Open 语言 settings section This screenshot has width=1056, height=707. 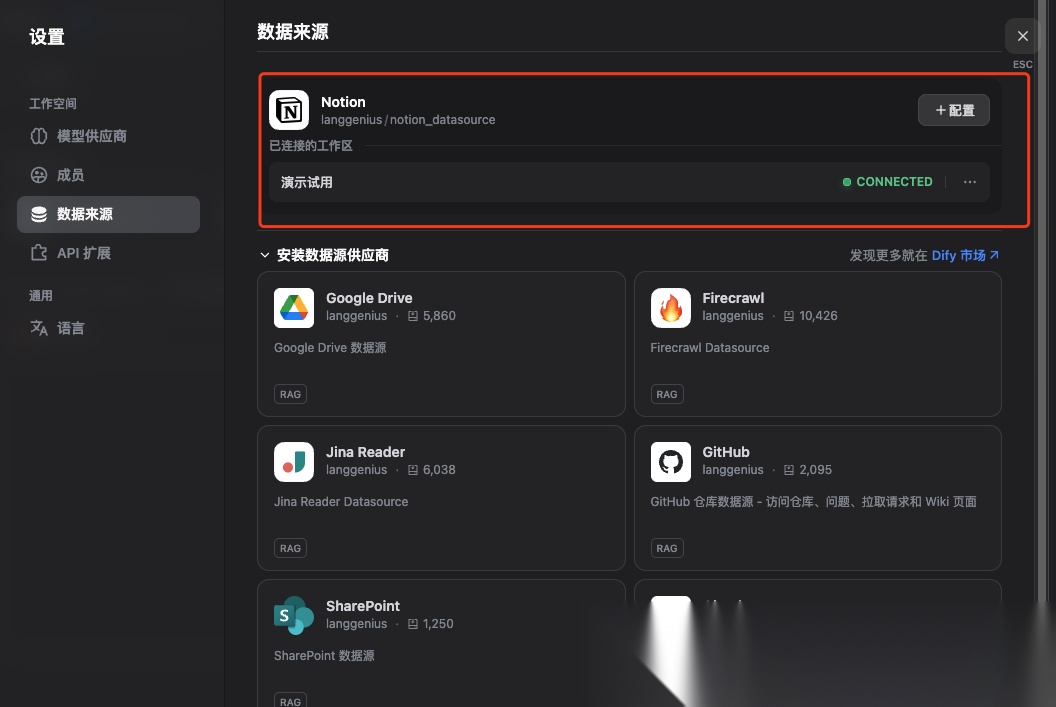[108, 328]
